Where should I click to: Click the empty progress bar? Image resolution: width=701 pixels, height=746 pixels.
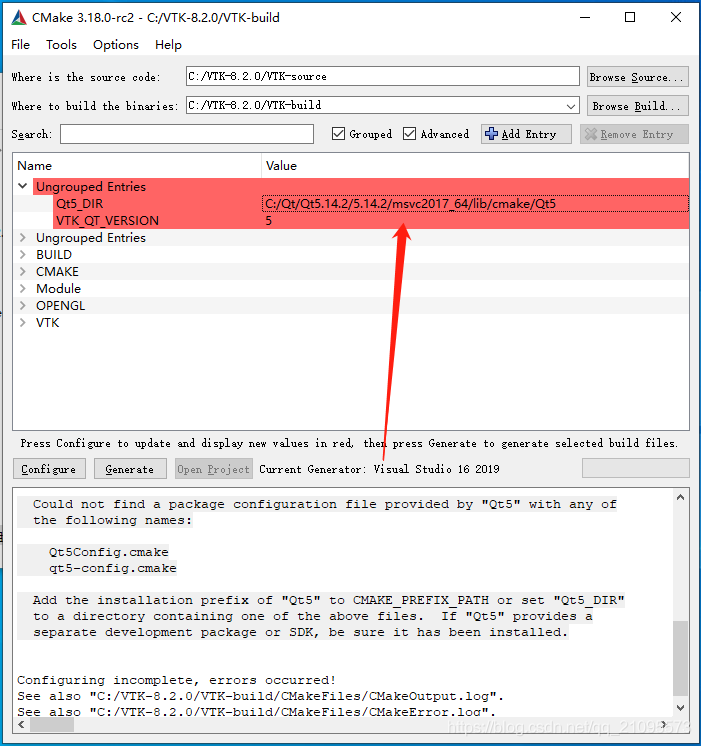tap(635, 468)
